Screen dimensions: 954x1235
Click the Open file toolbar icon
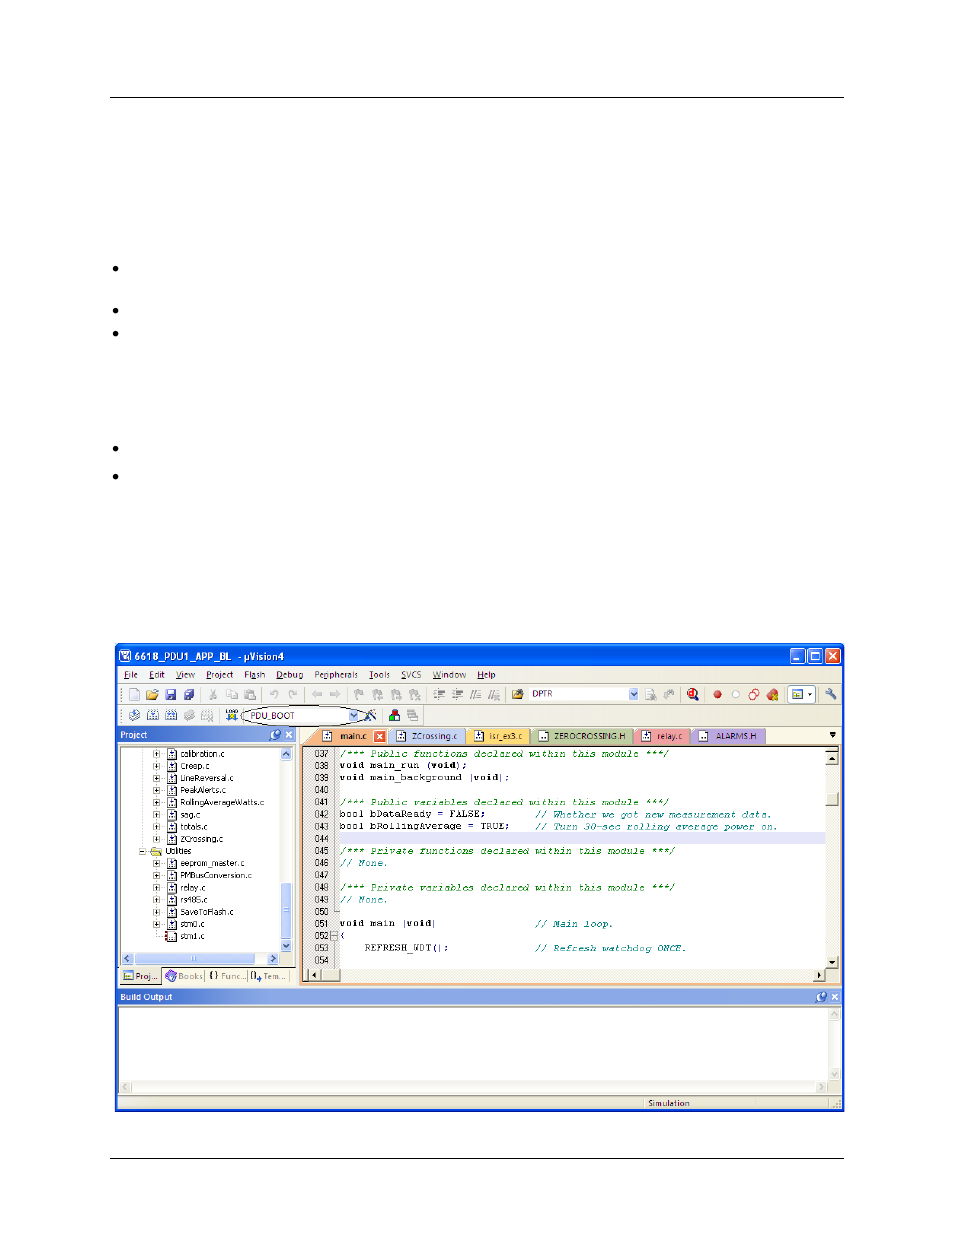coord(152,694)
